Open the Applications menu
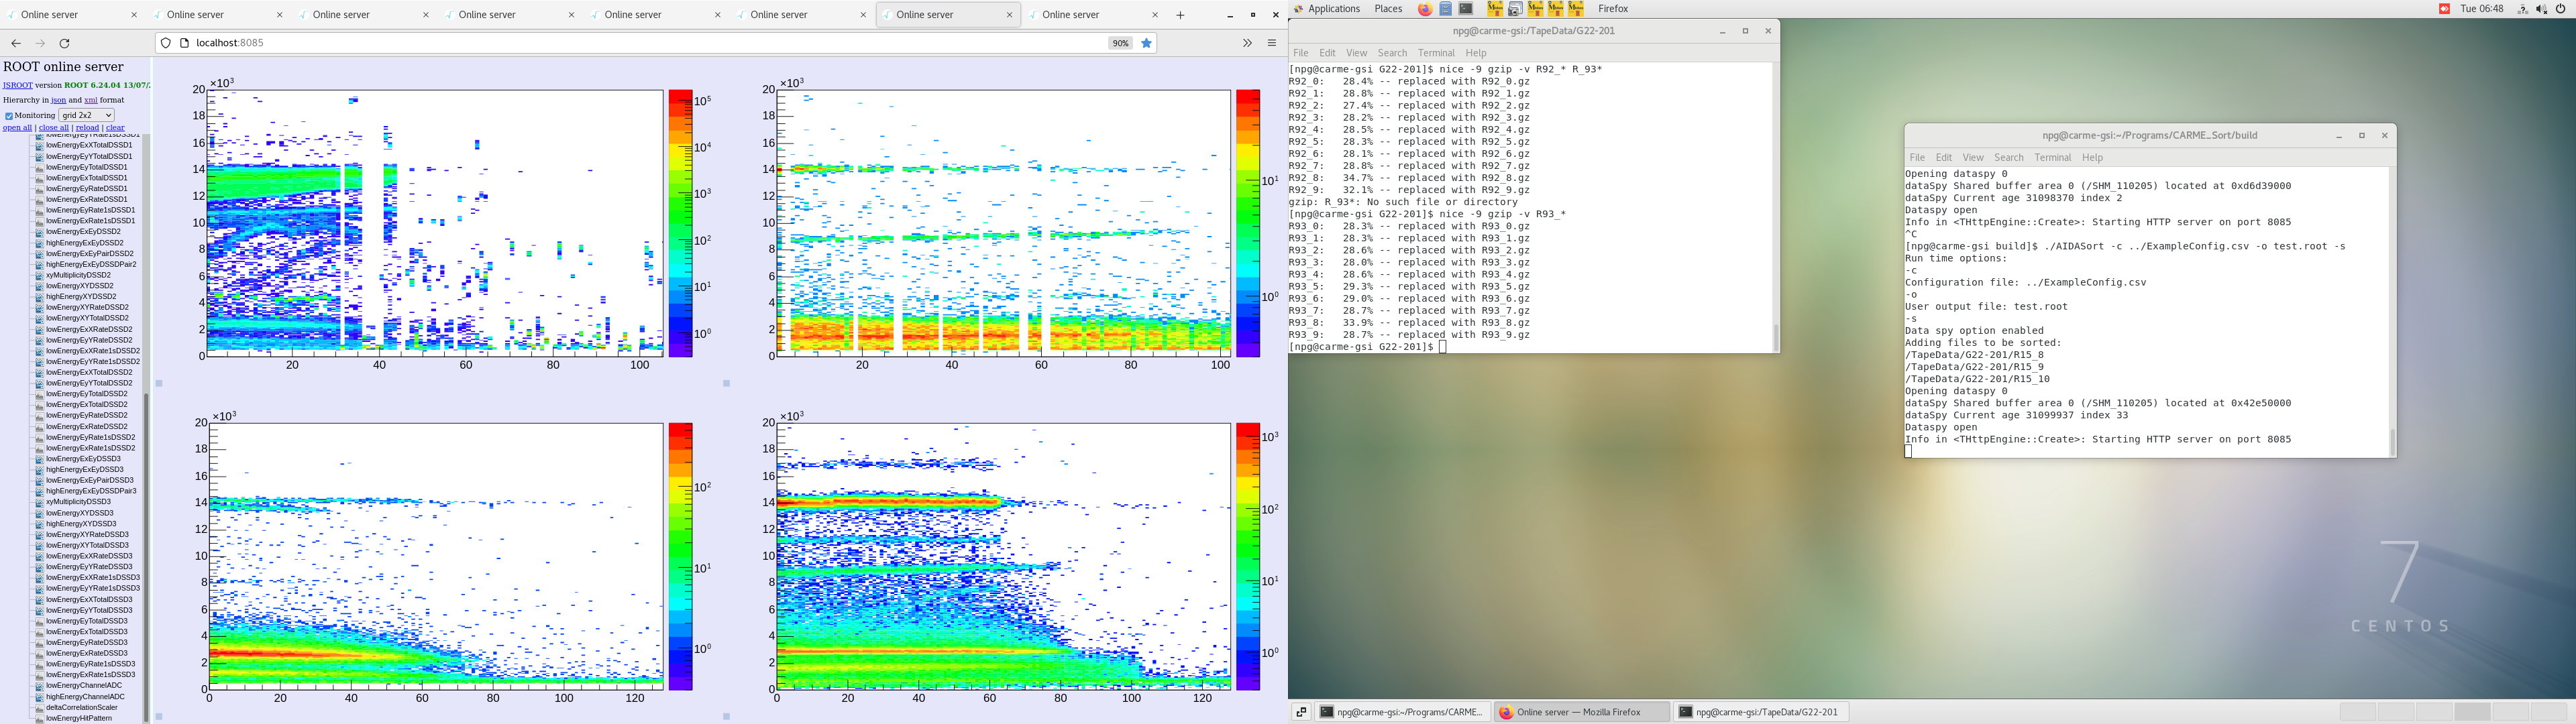Image resolution: width=2576 pixels, height=724 pixels. pyautogui.click(x=1333, y=9)
